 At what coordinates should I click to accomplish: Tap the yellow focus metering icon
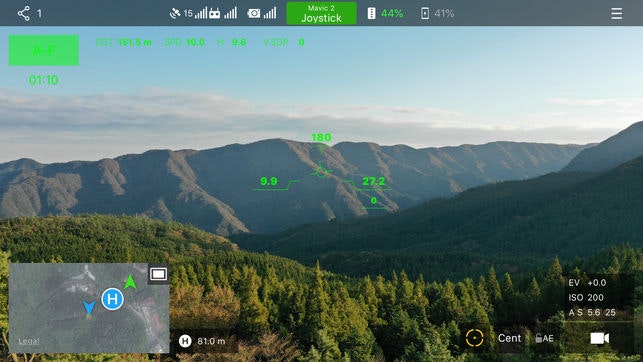click(474, 338)
